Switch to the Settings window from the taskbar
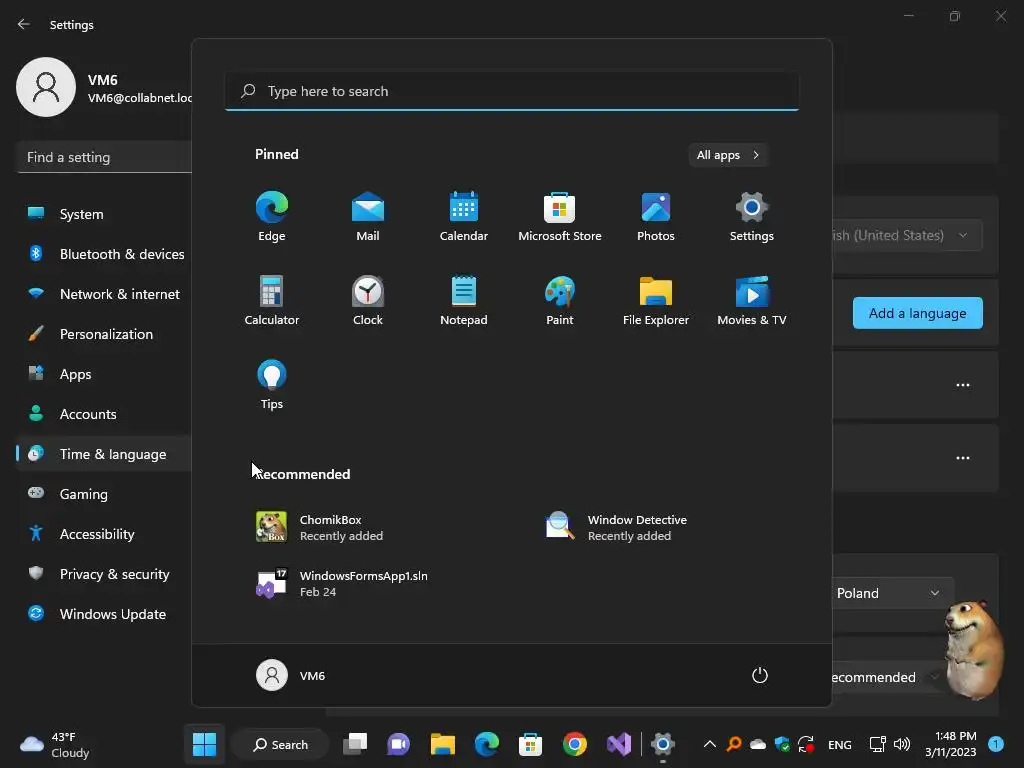The width and height of the screenshot is (1024, 768). point(662,744)
